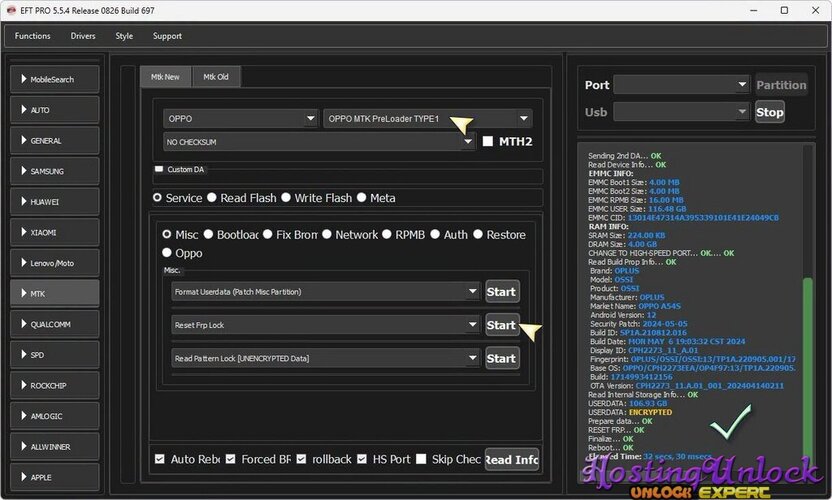Screen dimensions: 832x500
Task: Select the MTK sidebar section
Action: [54, 293]
